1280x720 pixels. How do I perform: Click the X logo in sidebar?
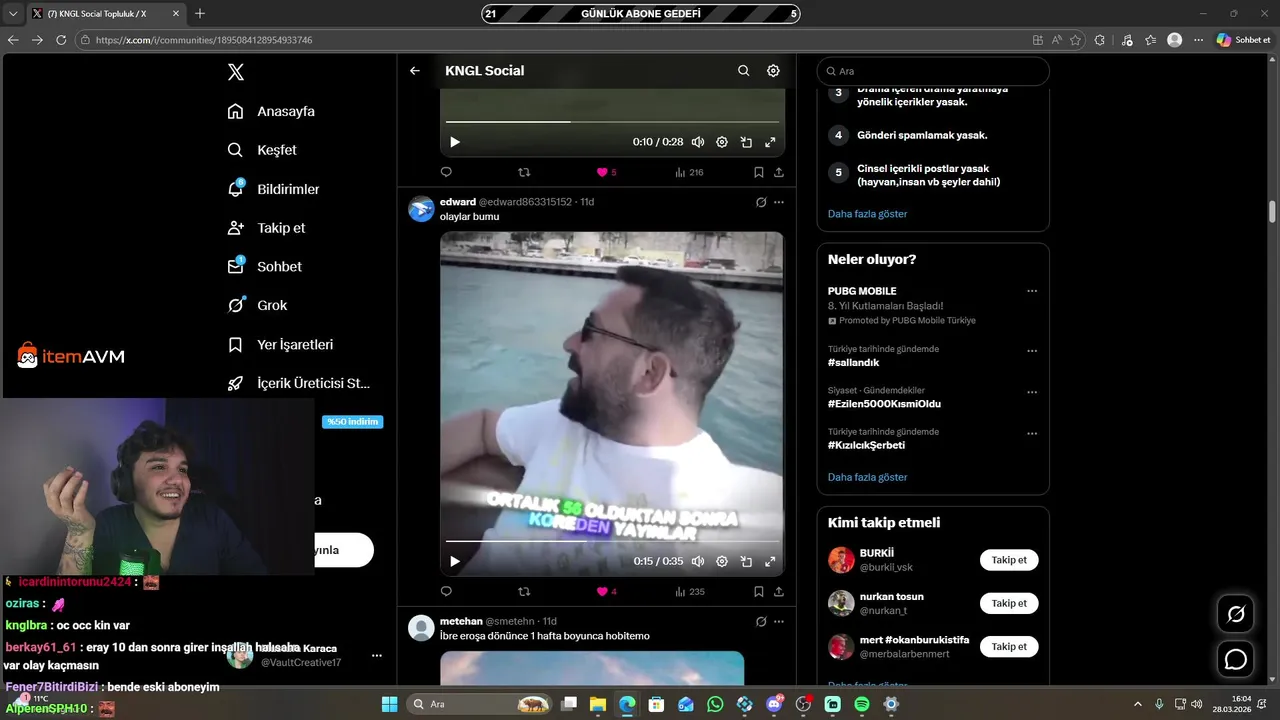[x=236, y=72]
